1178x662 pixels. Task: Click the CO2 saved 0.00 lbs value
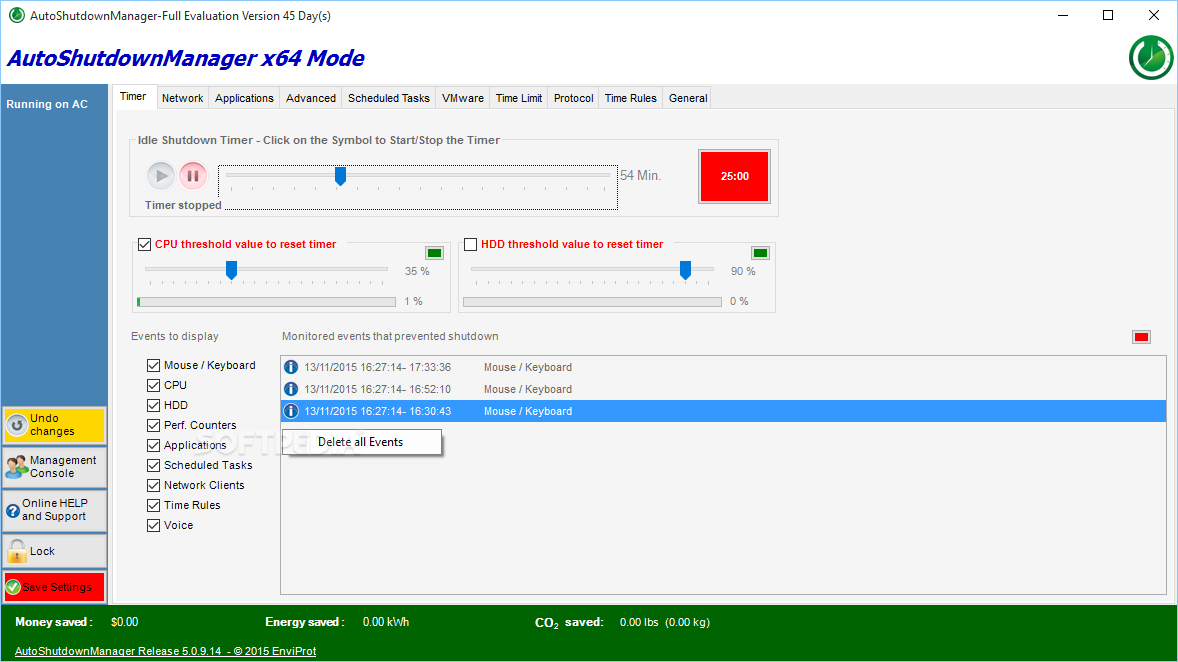click(665, 622)
